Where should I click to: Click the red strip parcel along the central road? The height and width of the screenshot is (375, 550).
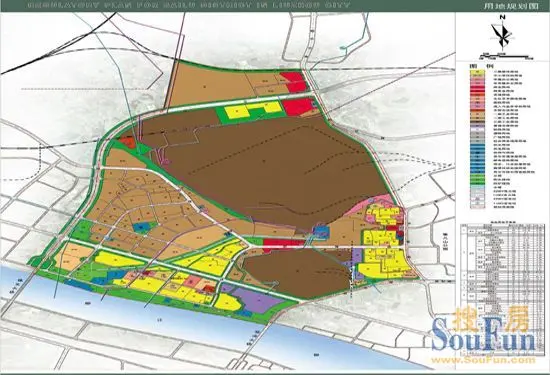click(x=283, y=243)
